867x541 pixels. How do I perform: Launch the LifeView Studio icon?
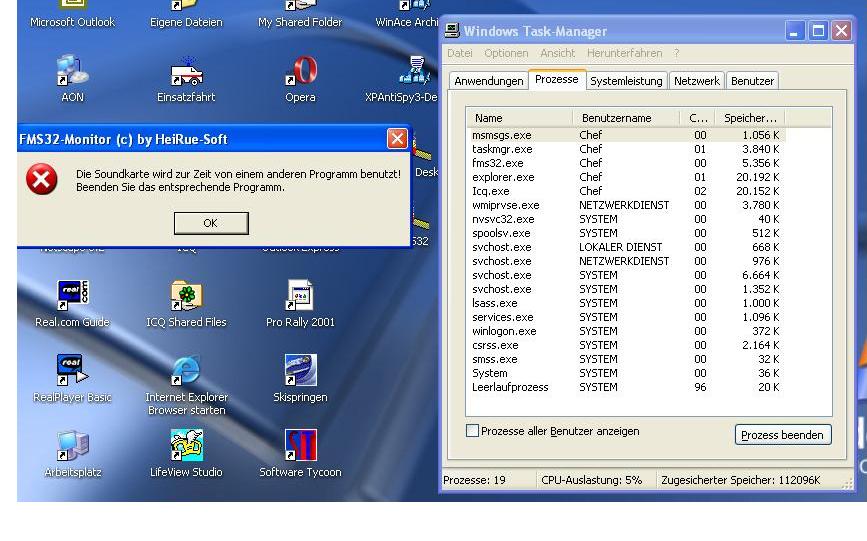pyautogui.click(x=186, y=447)
